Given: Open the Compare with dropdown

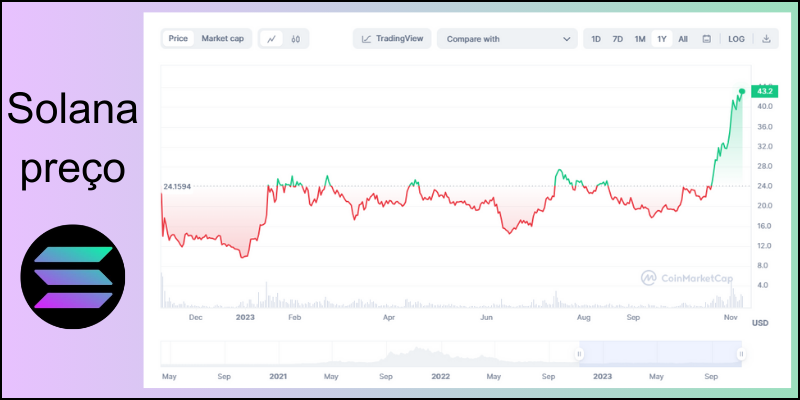Looking at the screenshot, I should point(505,39).
